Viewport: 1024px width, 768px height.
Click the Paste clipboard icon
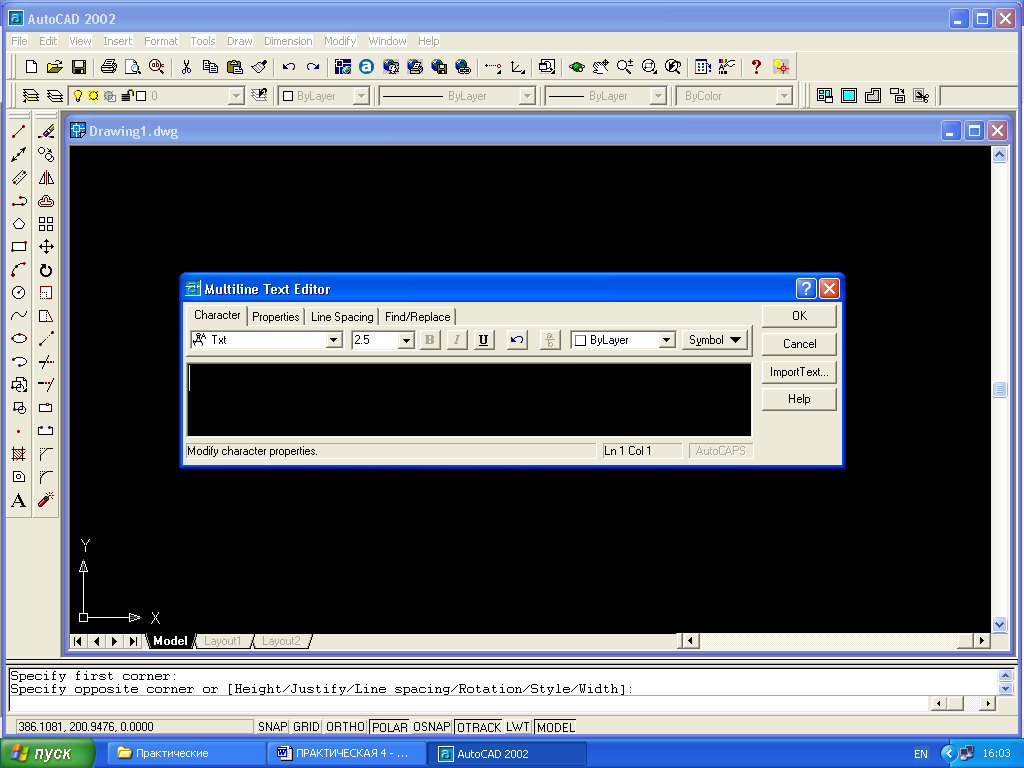click(x=234, y=67)
